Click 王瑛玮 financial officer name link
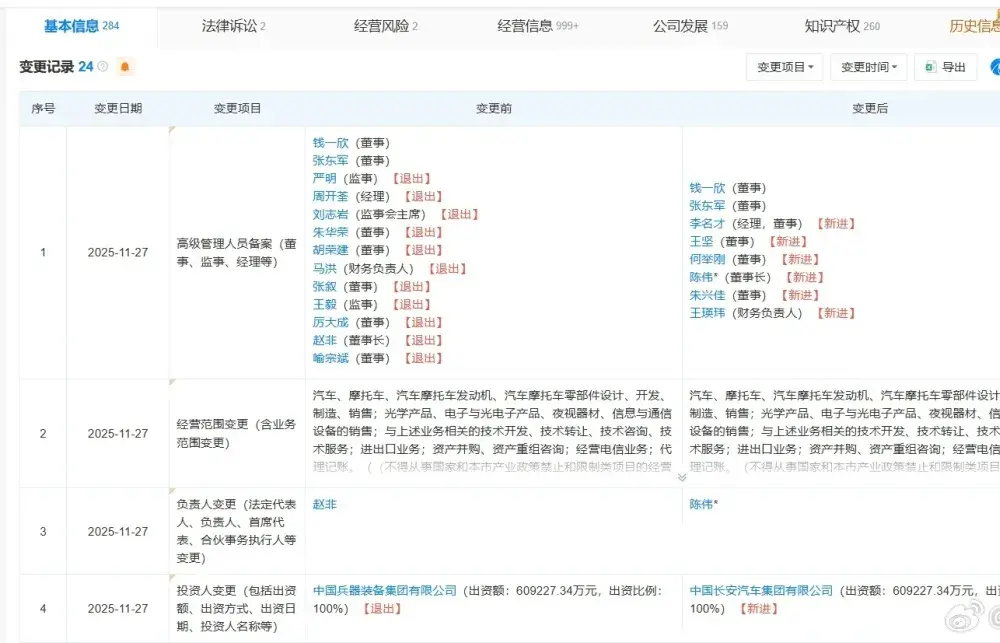 click(707, 313)
